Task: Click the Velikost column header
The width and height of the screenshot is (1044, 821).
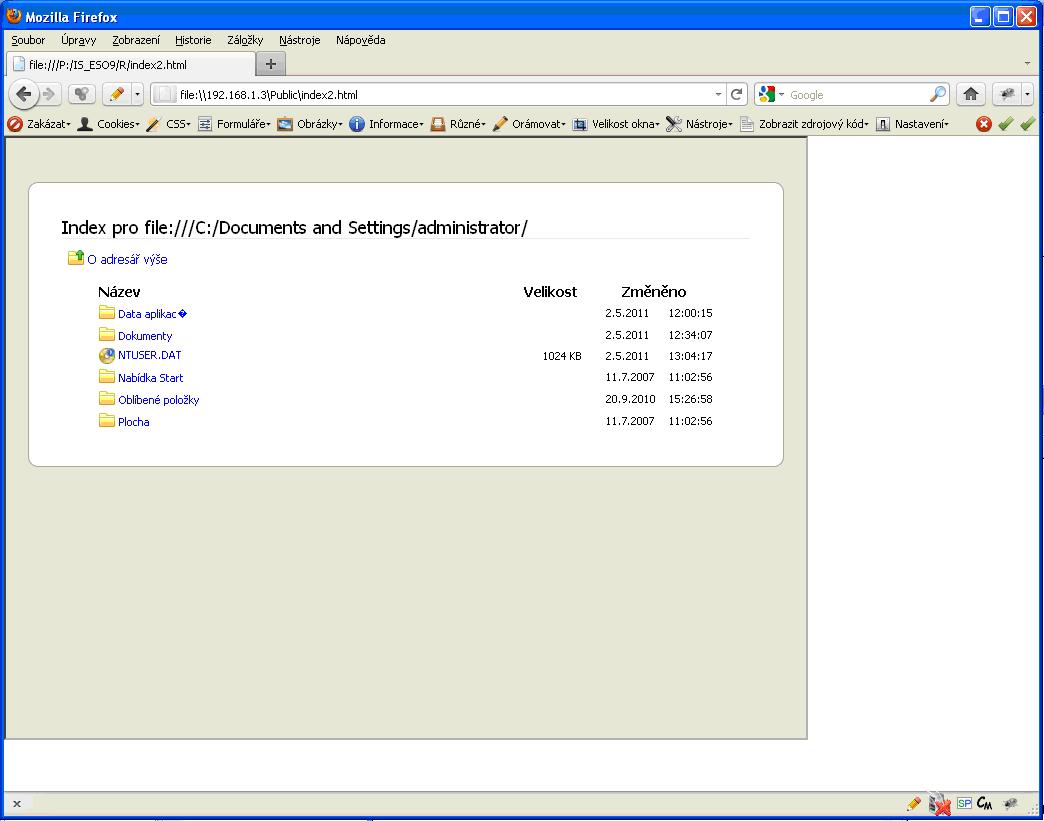Action: click(x=550, y=292)
